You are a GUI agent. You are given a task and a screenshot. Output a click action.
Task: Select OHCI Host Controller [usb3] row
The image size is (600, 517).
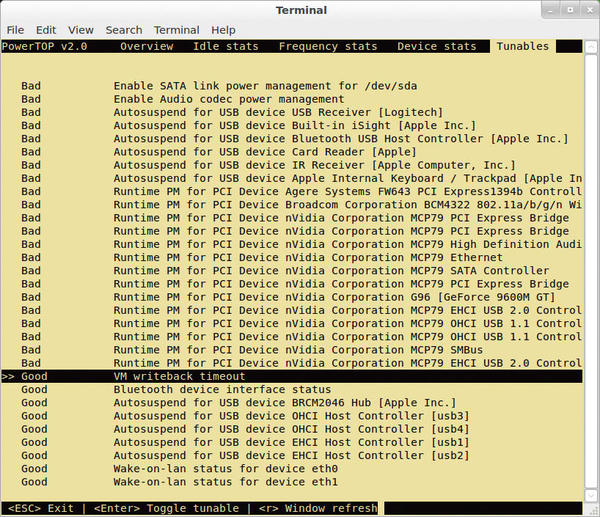292,416
